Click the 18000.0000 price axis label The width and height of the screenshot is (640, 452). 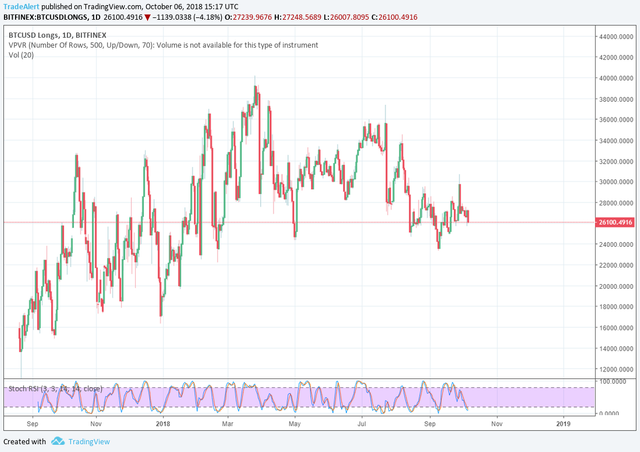616,307
